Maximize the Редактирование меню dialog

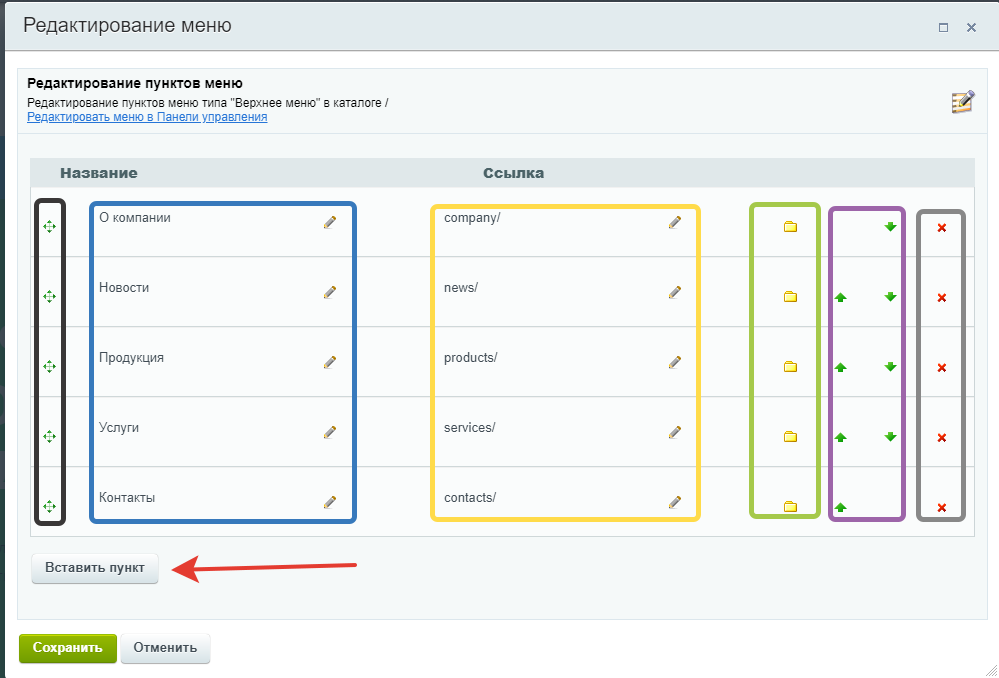(944, 27)
